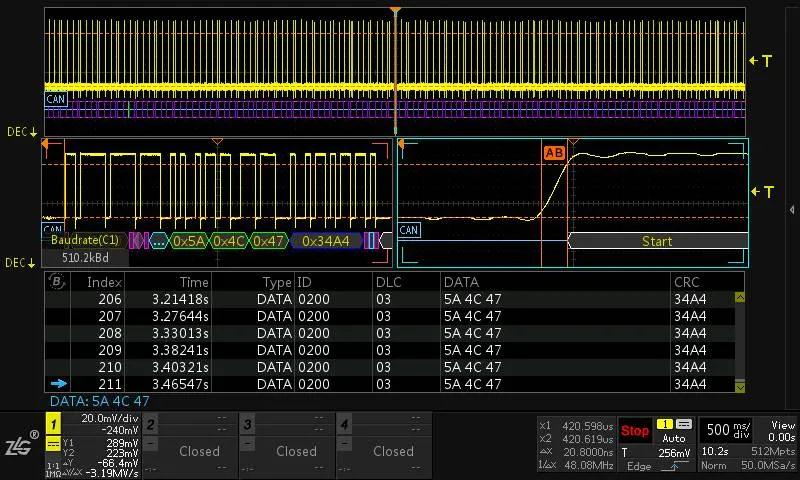This screenshot has height=480, width=800.
Task: Click the orange AB cursor label
Action: pos(553,153)
